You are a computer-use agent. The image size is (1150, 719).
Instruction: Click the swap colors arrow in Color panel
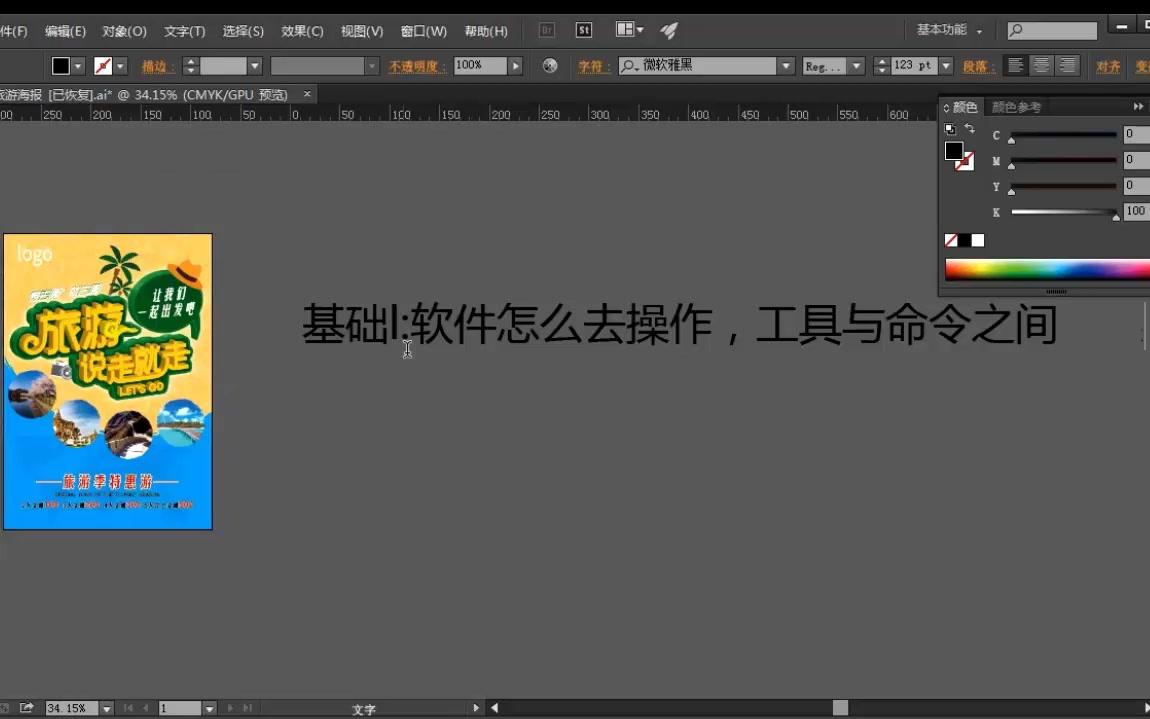click(x=969, y=128)
